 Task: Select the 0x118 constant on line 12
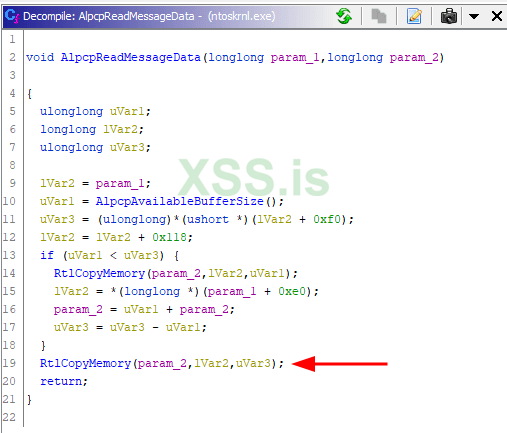[x=169, y=237]
